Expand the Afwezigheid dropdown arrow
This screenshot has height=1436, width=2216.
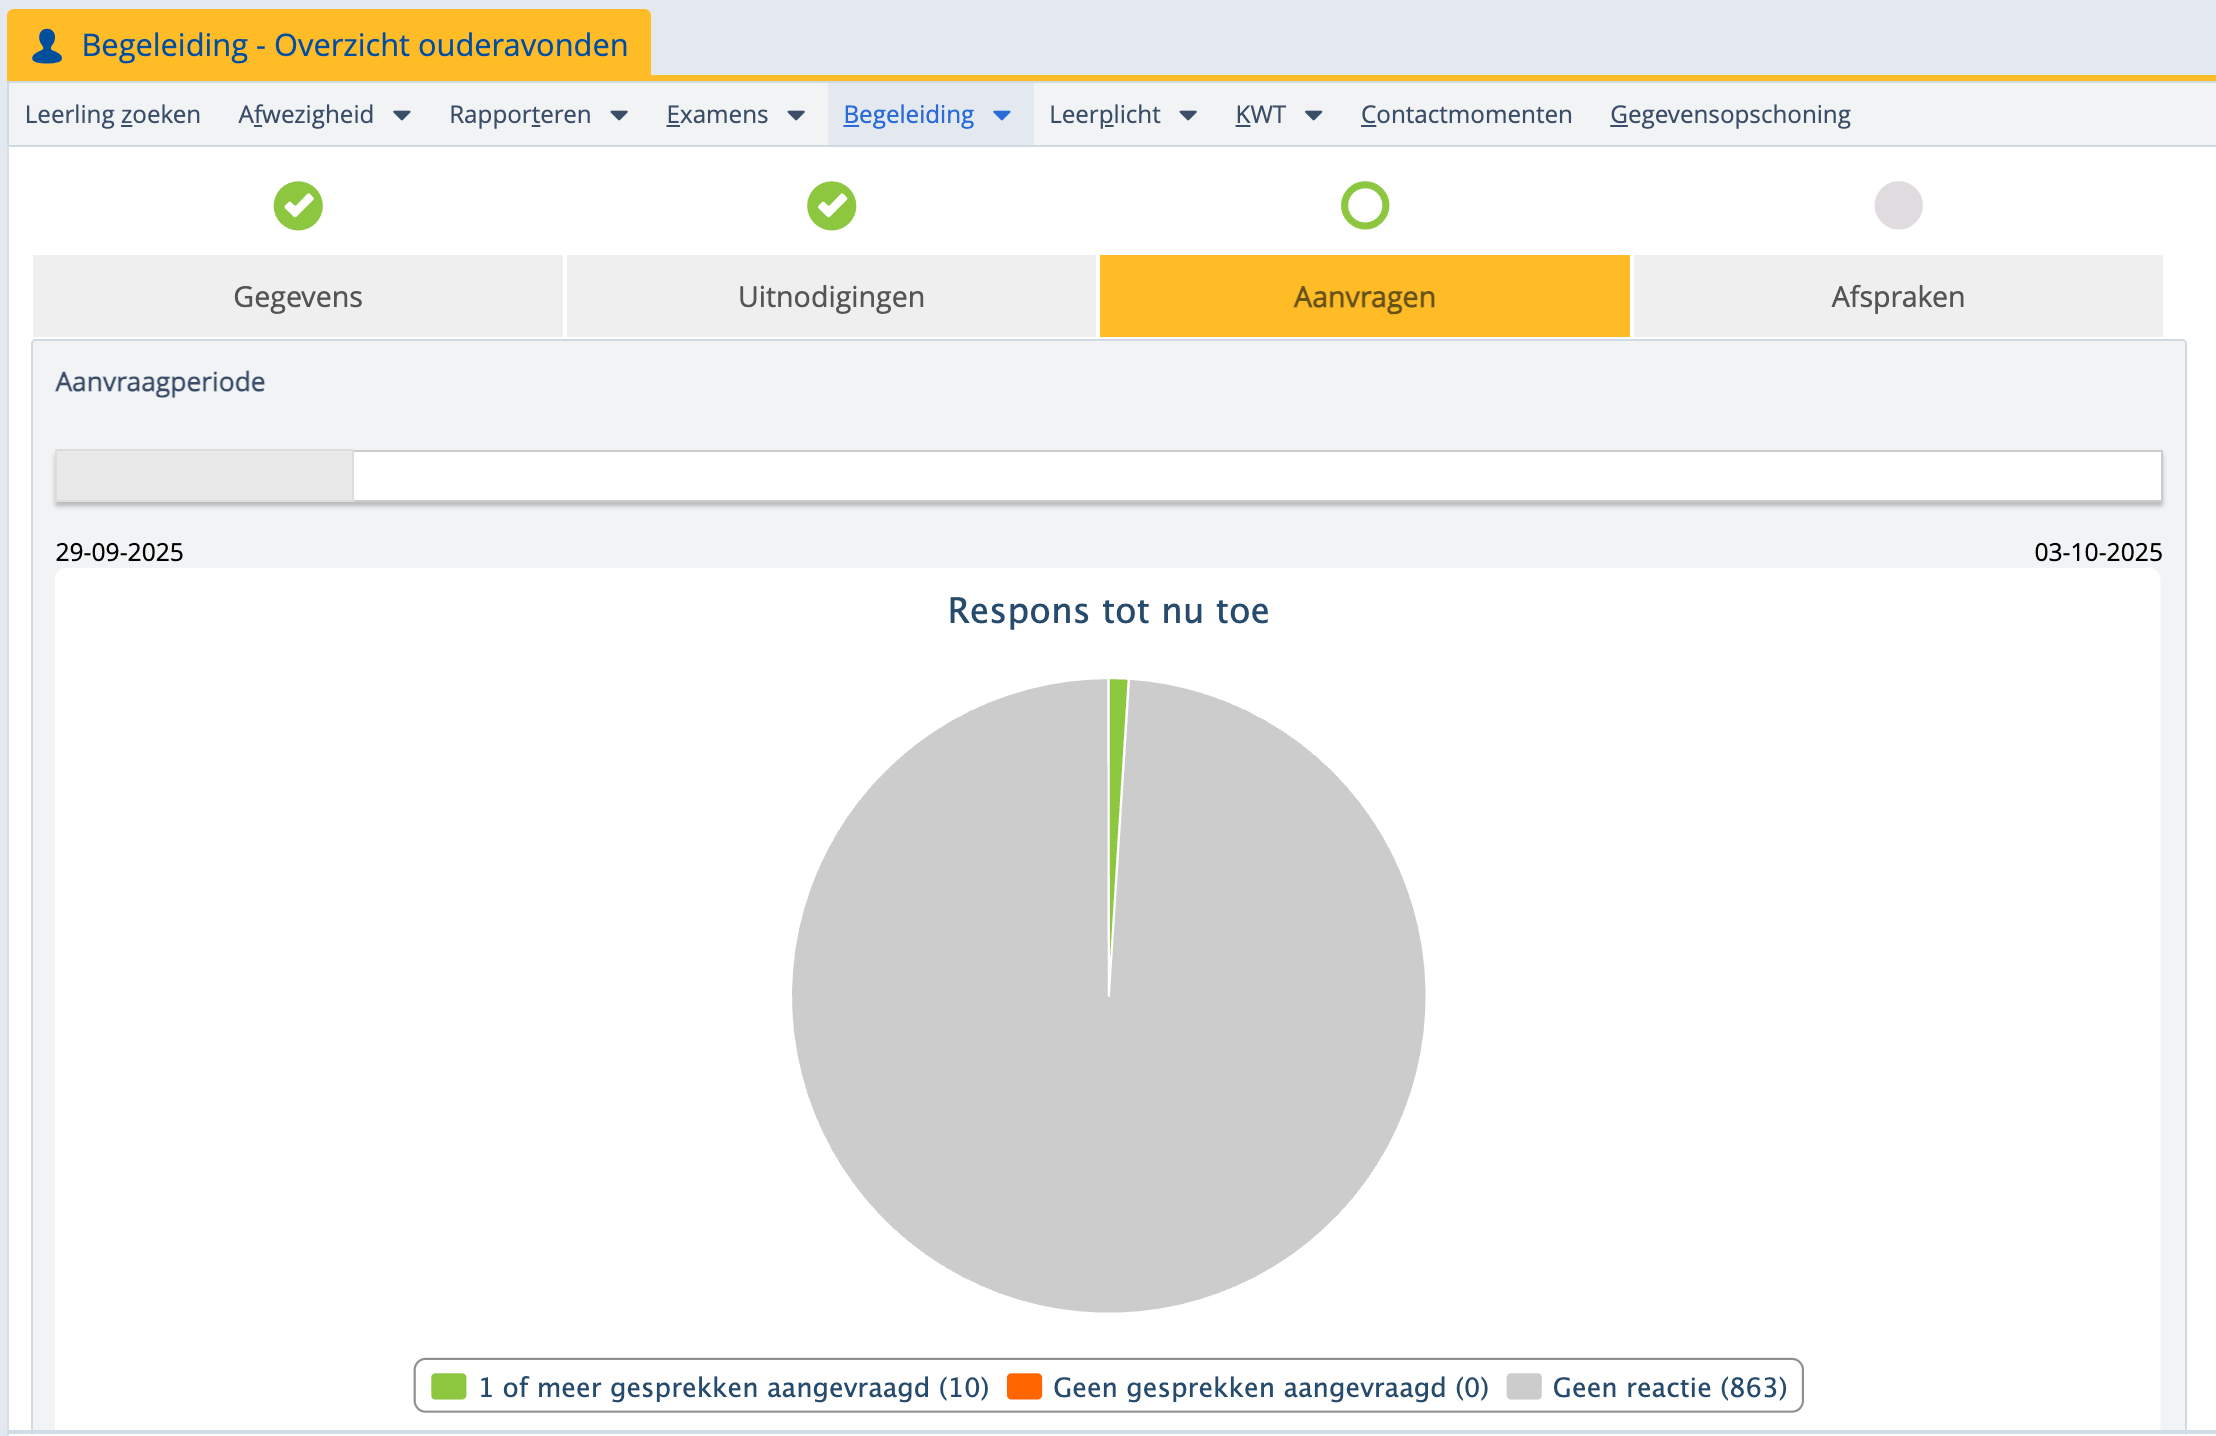pos(402,116)
